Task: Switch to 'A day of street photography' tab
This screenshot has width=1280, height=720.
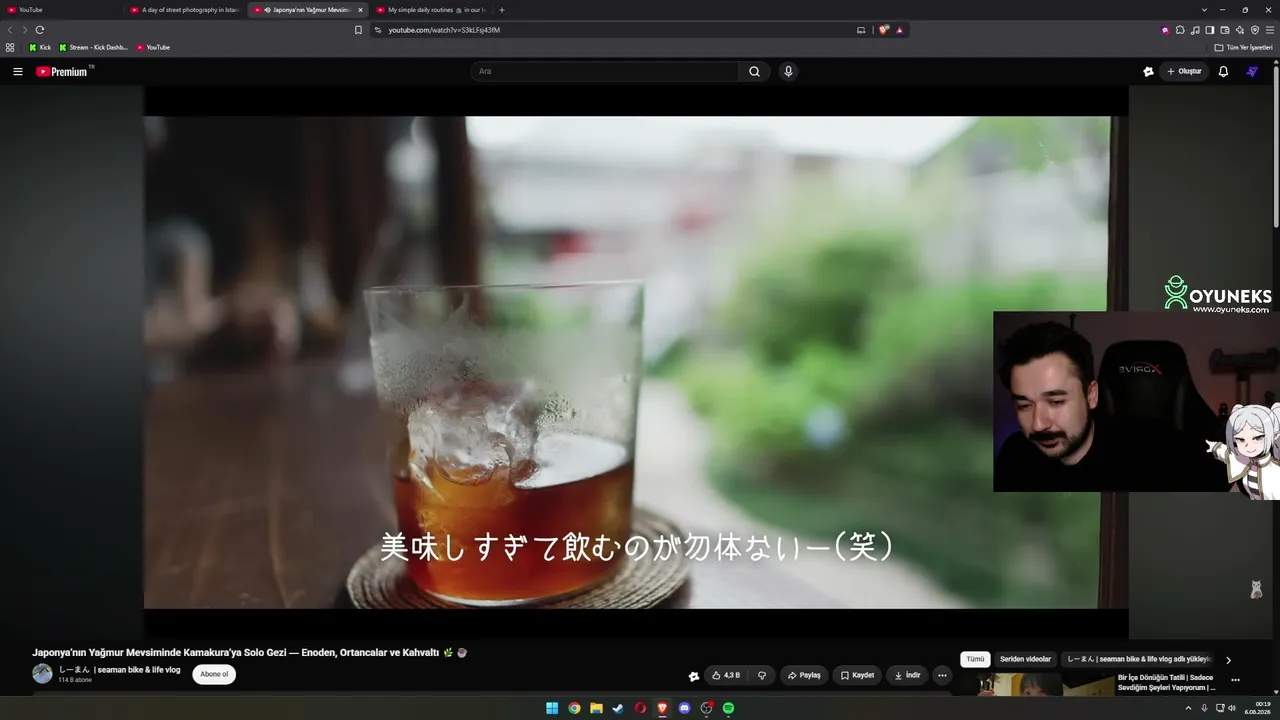Action: point(185,10)
